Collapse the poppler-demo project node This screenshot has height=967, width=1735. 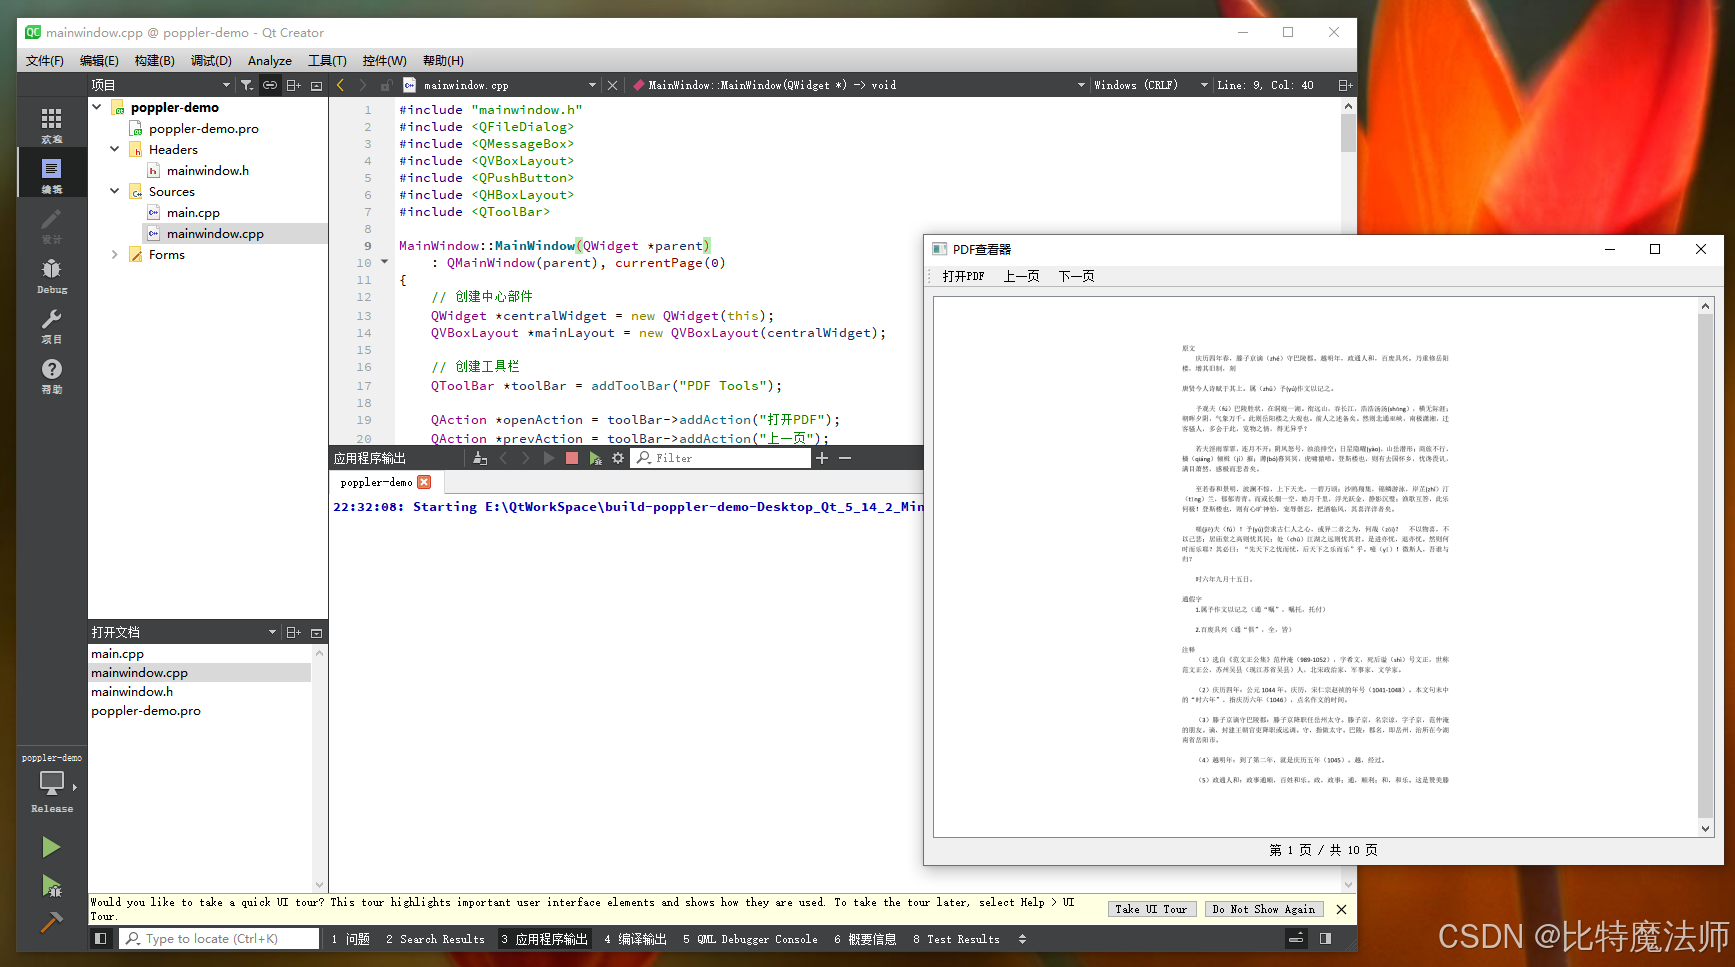[97, 107]
